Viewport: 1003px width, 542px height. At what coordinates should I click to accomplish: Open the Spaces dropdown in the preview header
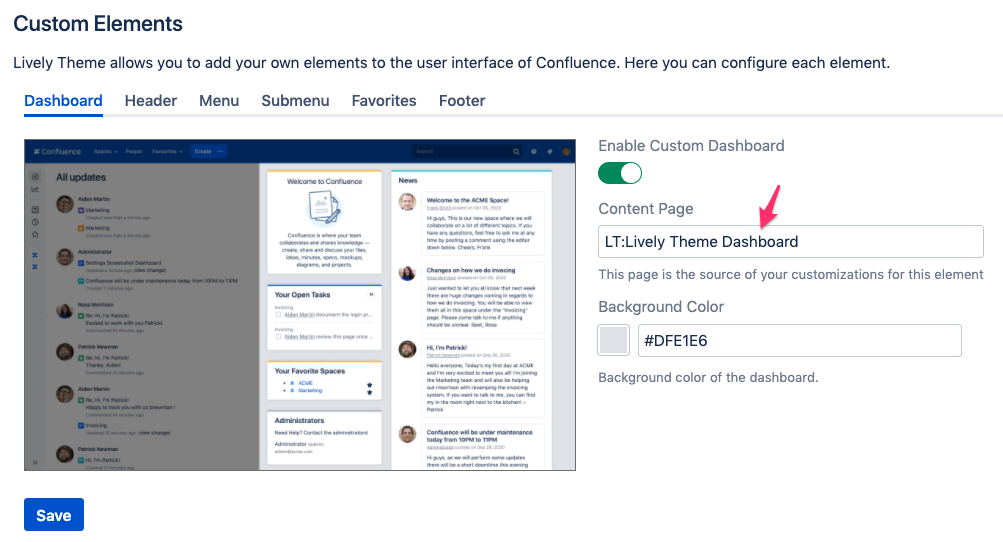pos(105,151)
